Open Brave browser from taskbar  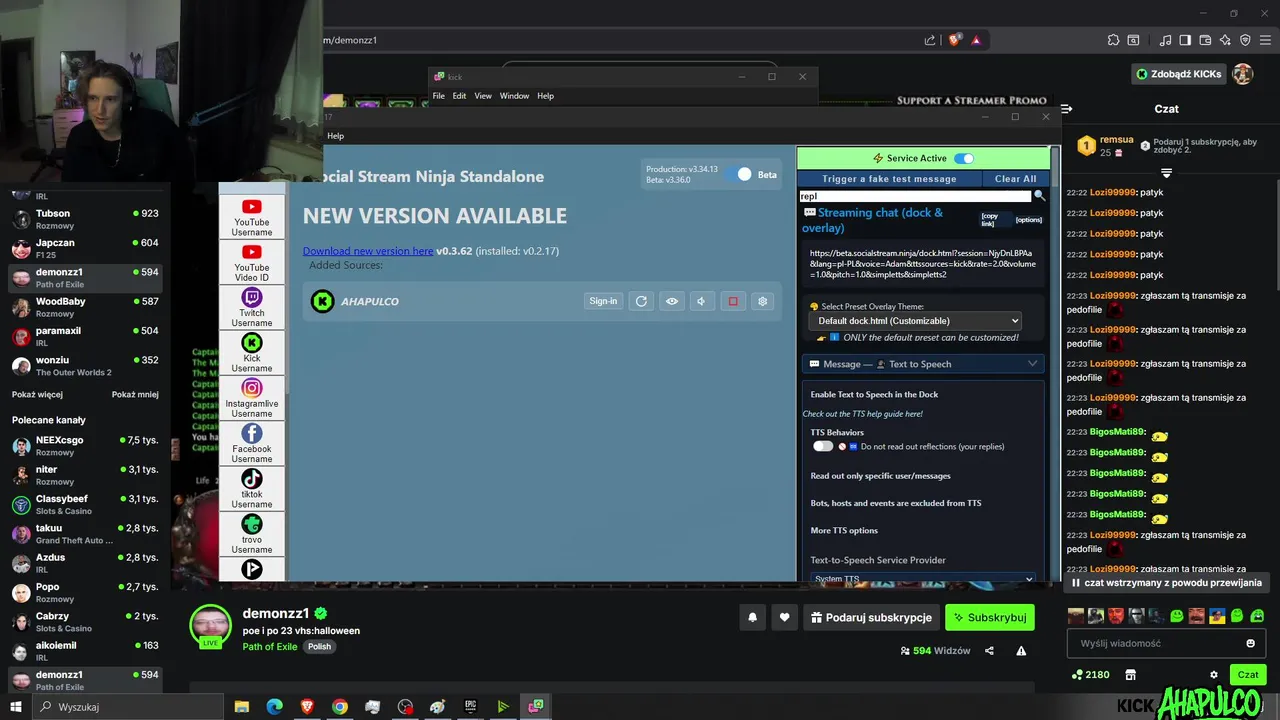[x=307, y=706]
